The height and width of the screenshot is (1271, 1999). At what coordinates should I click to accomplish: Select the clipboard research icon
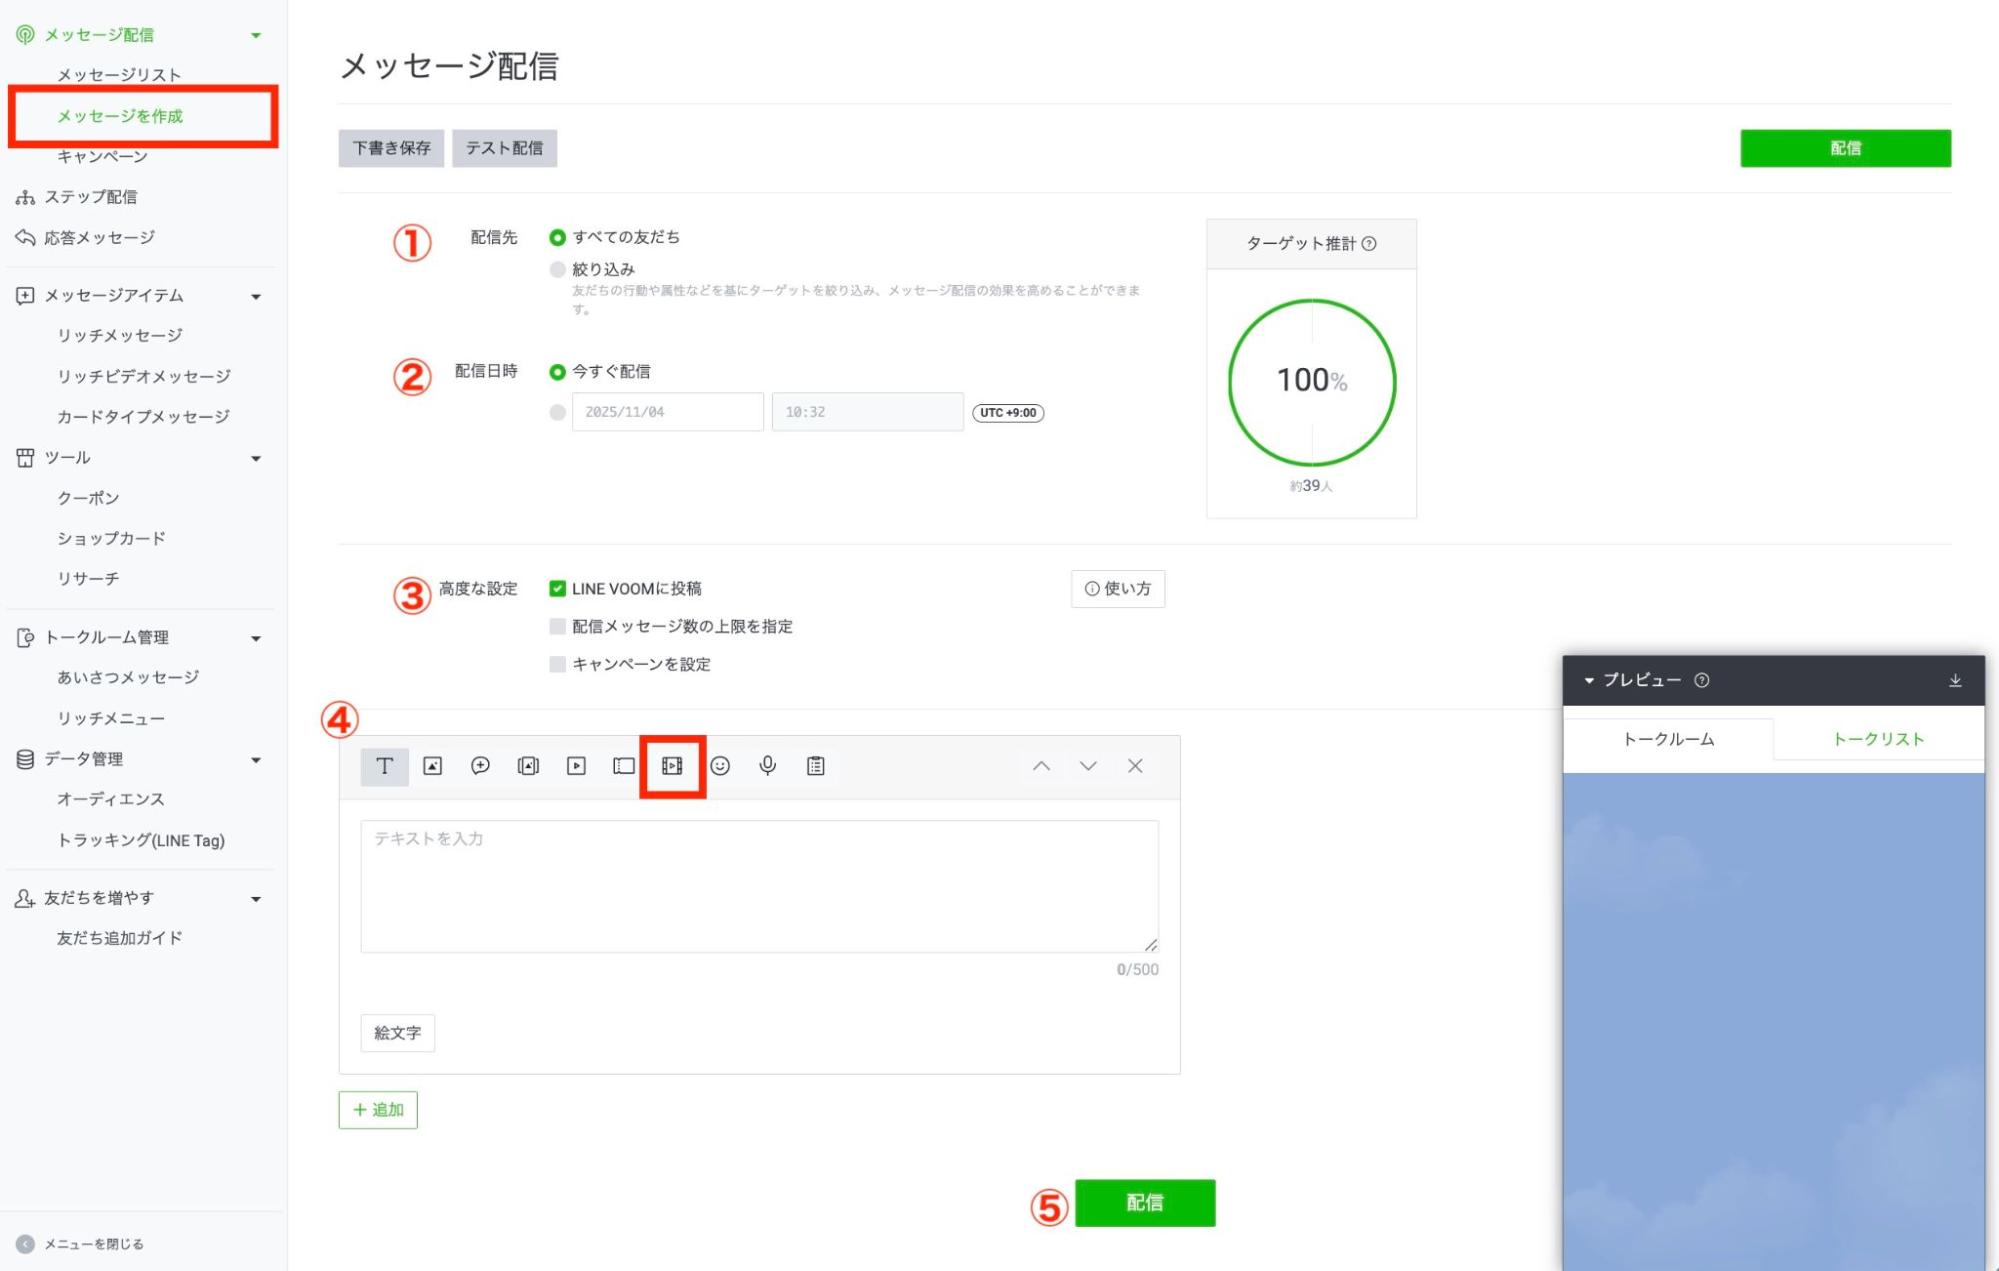815,766
